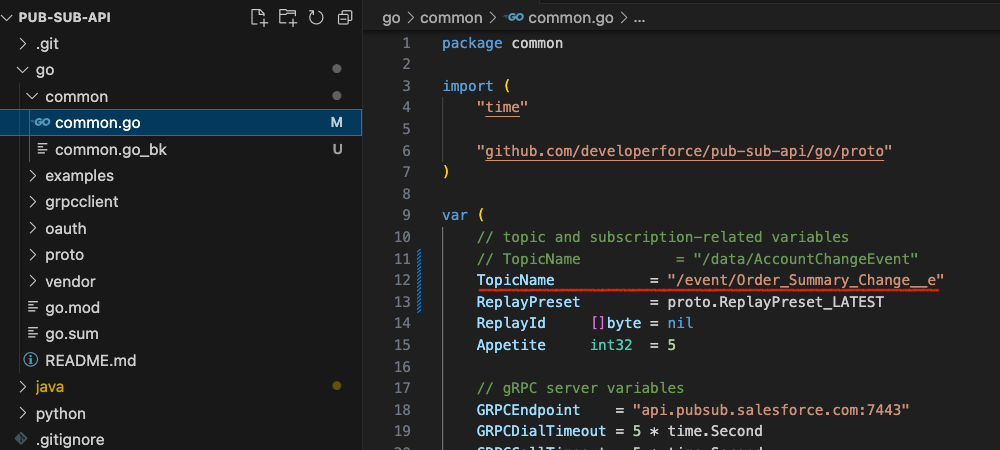Image resolution: width=1000 pixels, height=450 pixels.
Task: Collapse all folders in explorer
Action: coord(345,17)
